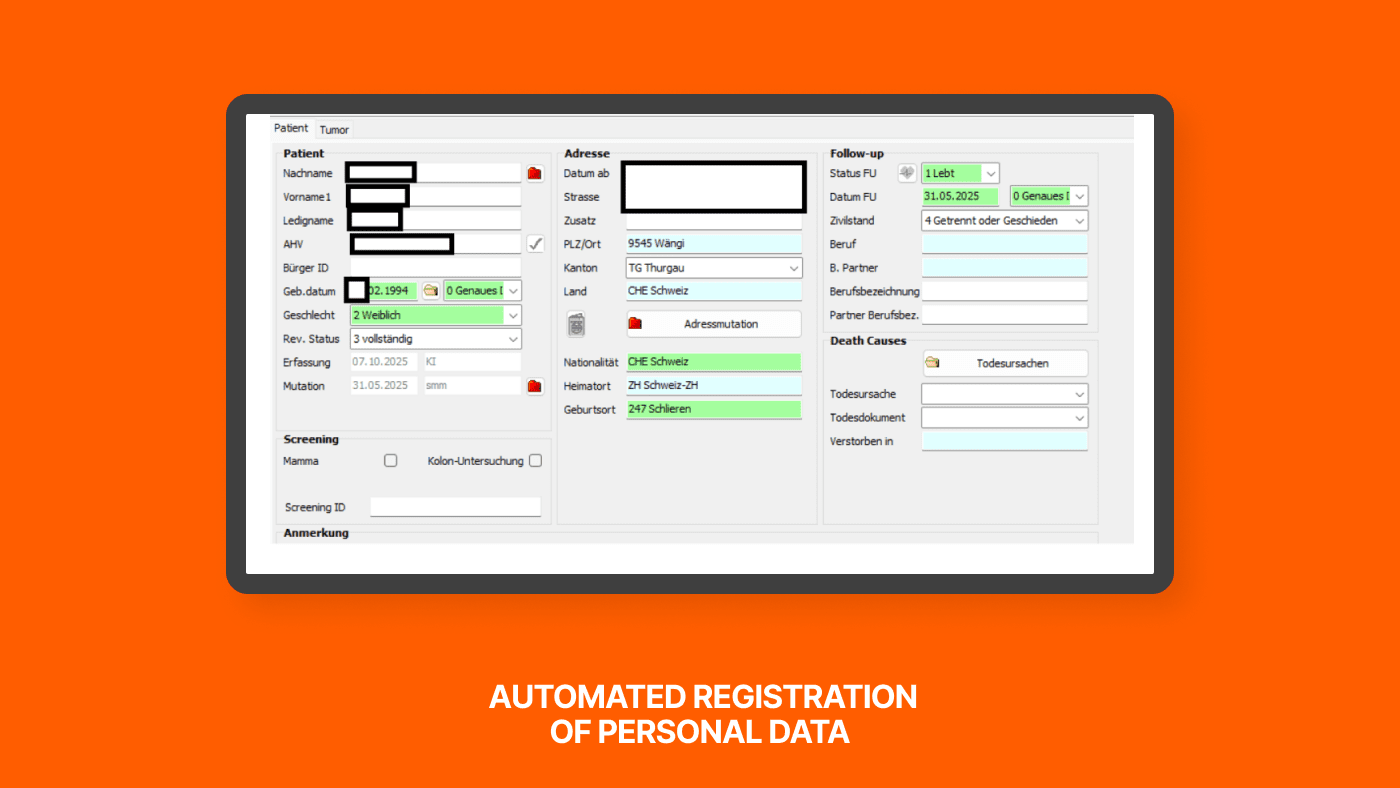Open the Todesursache dropdown
The width and height of the screenshot is (1400, 788).
coord(1004,394)
